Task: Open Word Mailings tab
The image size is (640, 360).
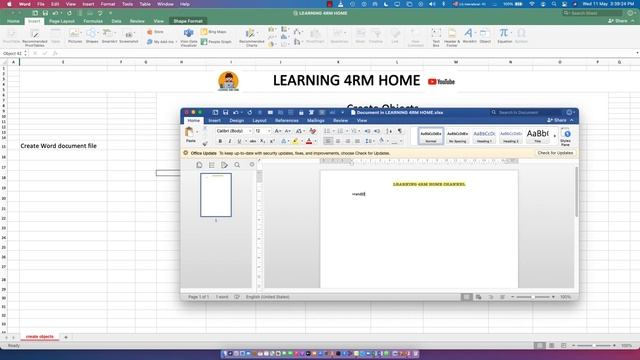Action: pos(316,120)
